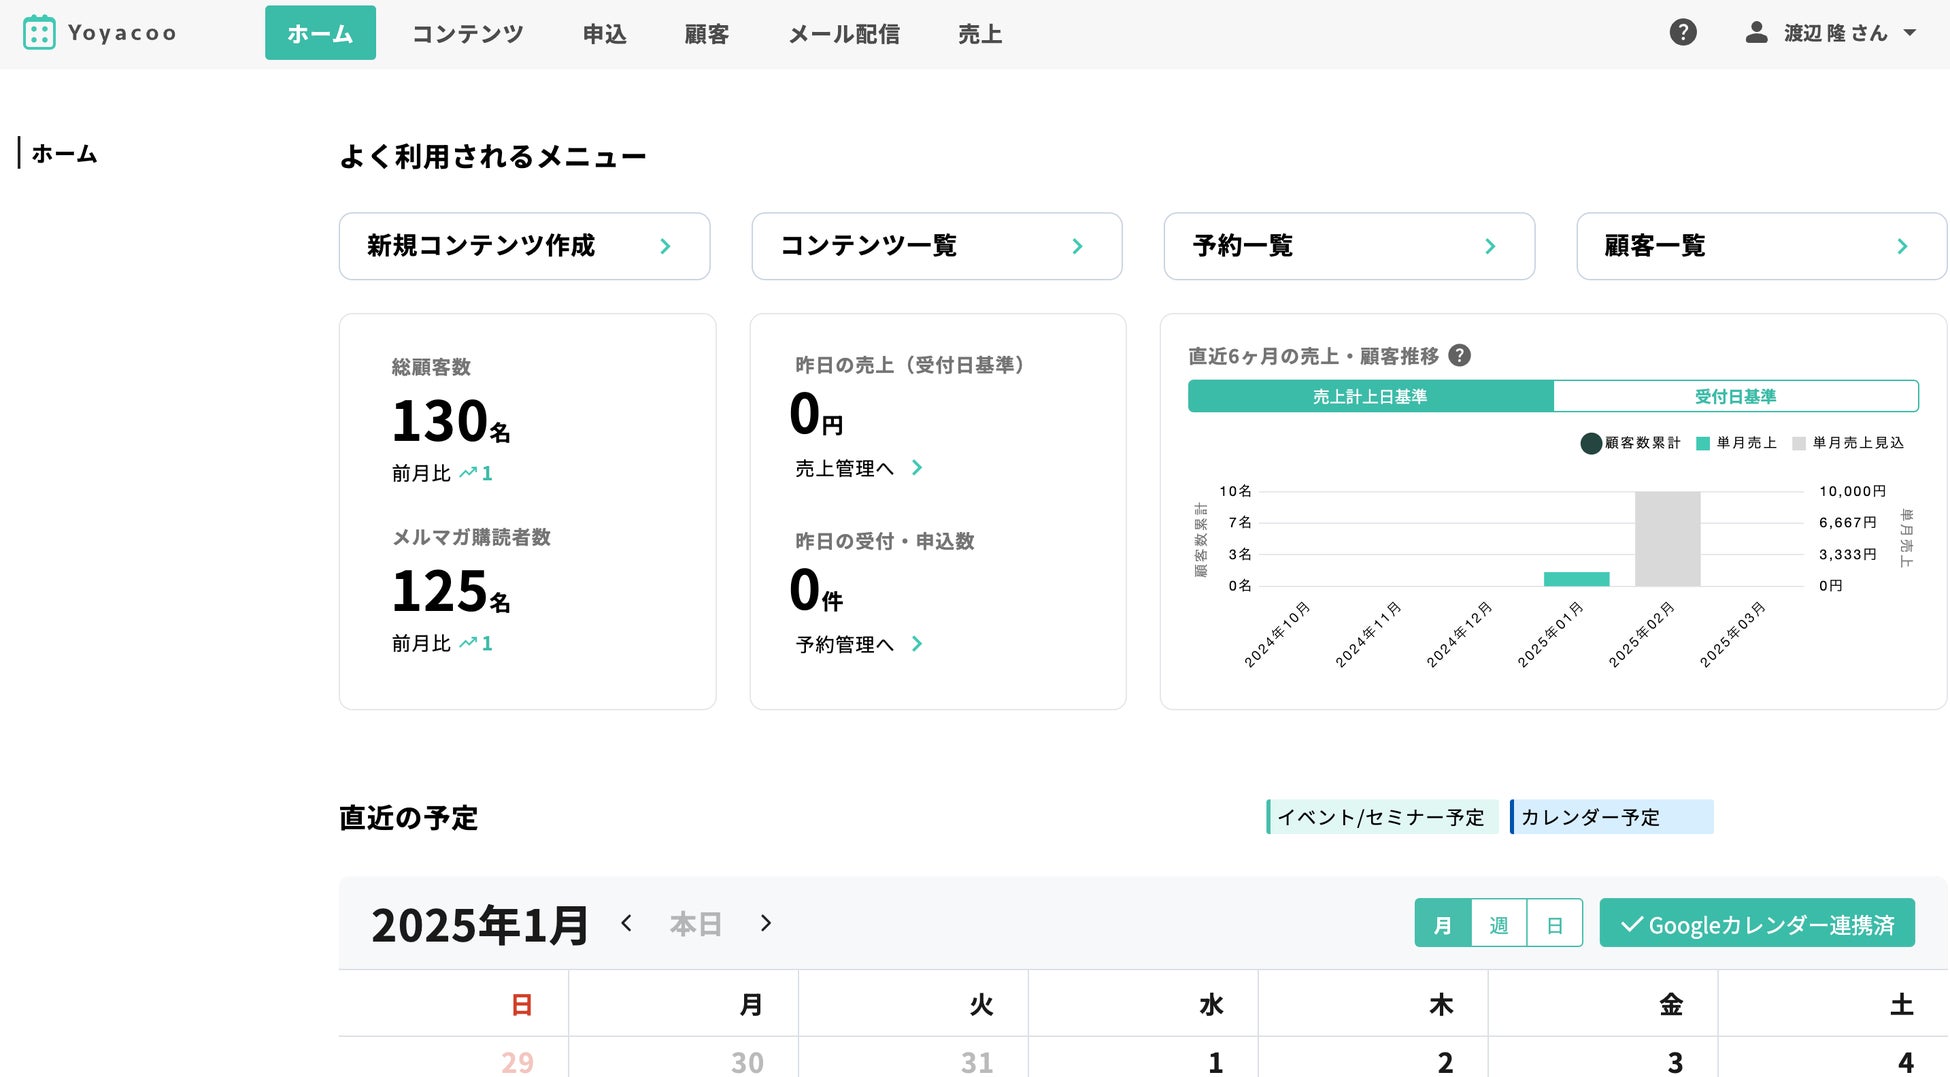Image resolution: width=1950 pixels, height=1077 pixels.
Task: Follow the 売上管理へ link
Action: pyautogui.click(x=858, y=468)
